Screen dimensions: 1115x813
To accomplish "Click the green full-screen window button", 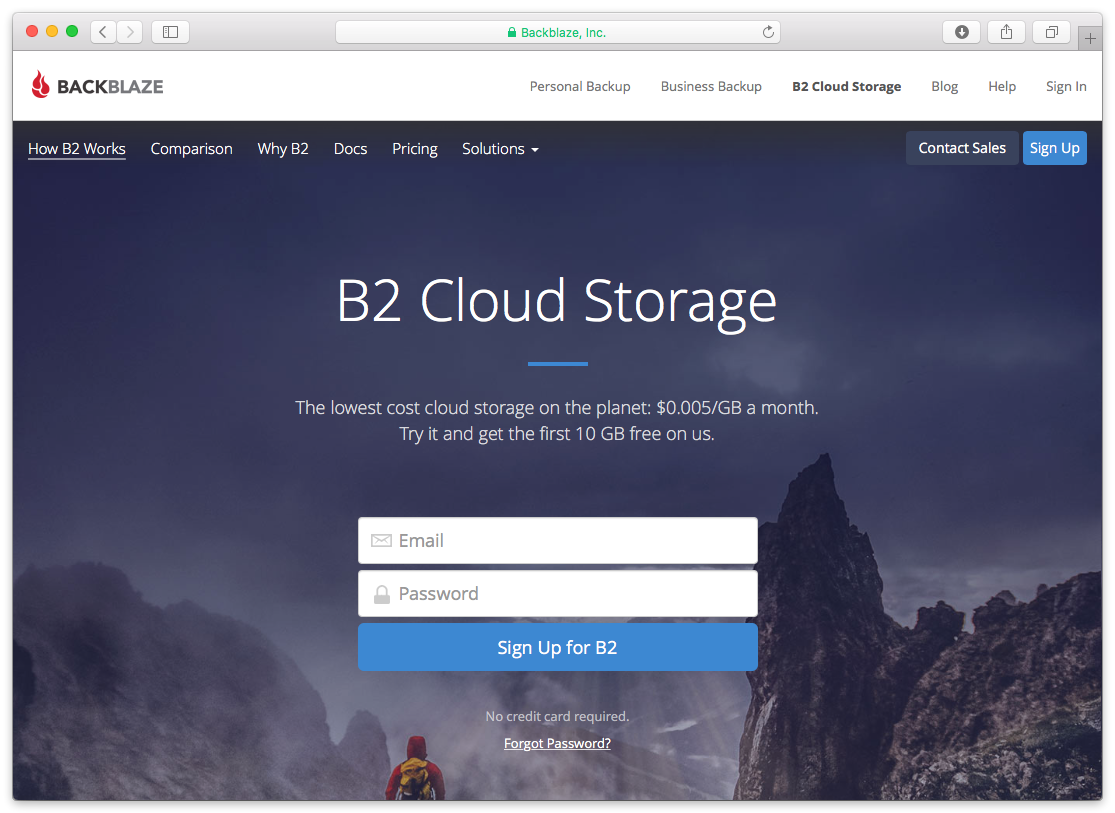I will click(x=72, y=31).
